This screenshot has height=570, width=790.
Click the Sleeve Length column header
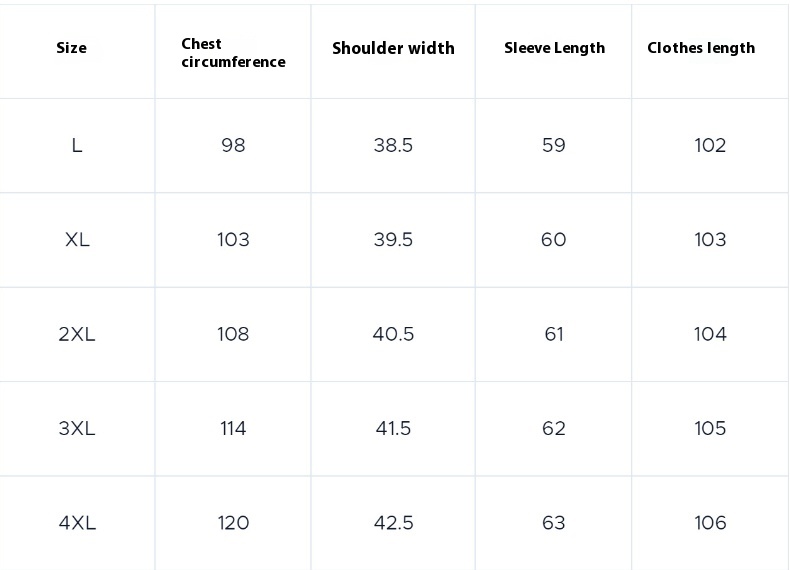(554, 48)
